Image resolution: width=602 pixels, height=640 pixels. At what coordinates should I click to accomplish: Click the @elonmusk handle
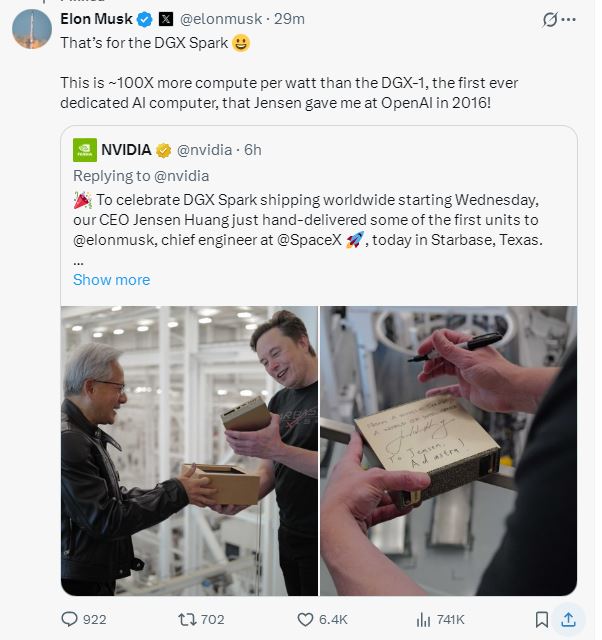coord(222,19)
